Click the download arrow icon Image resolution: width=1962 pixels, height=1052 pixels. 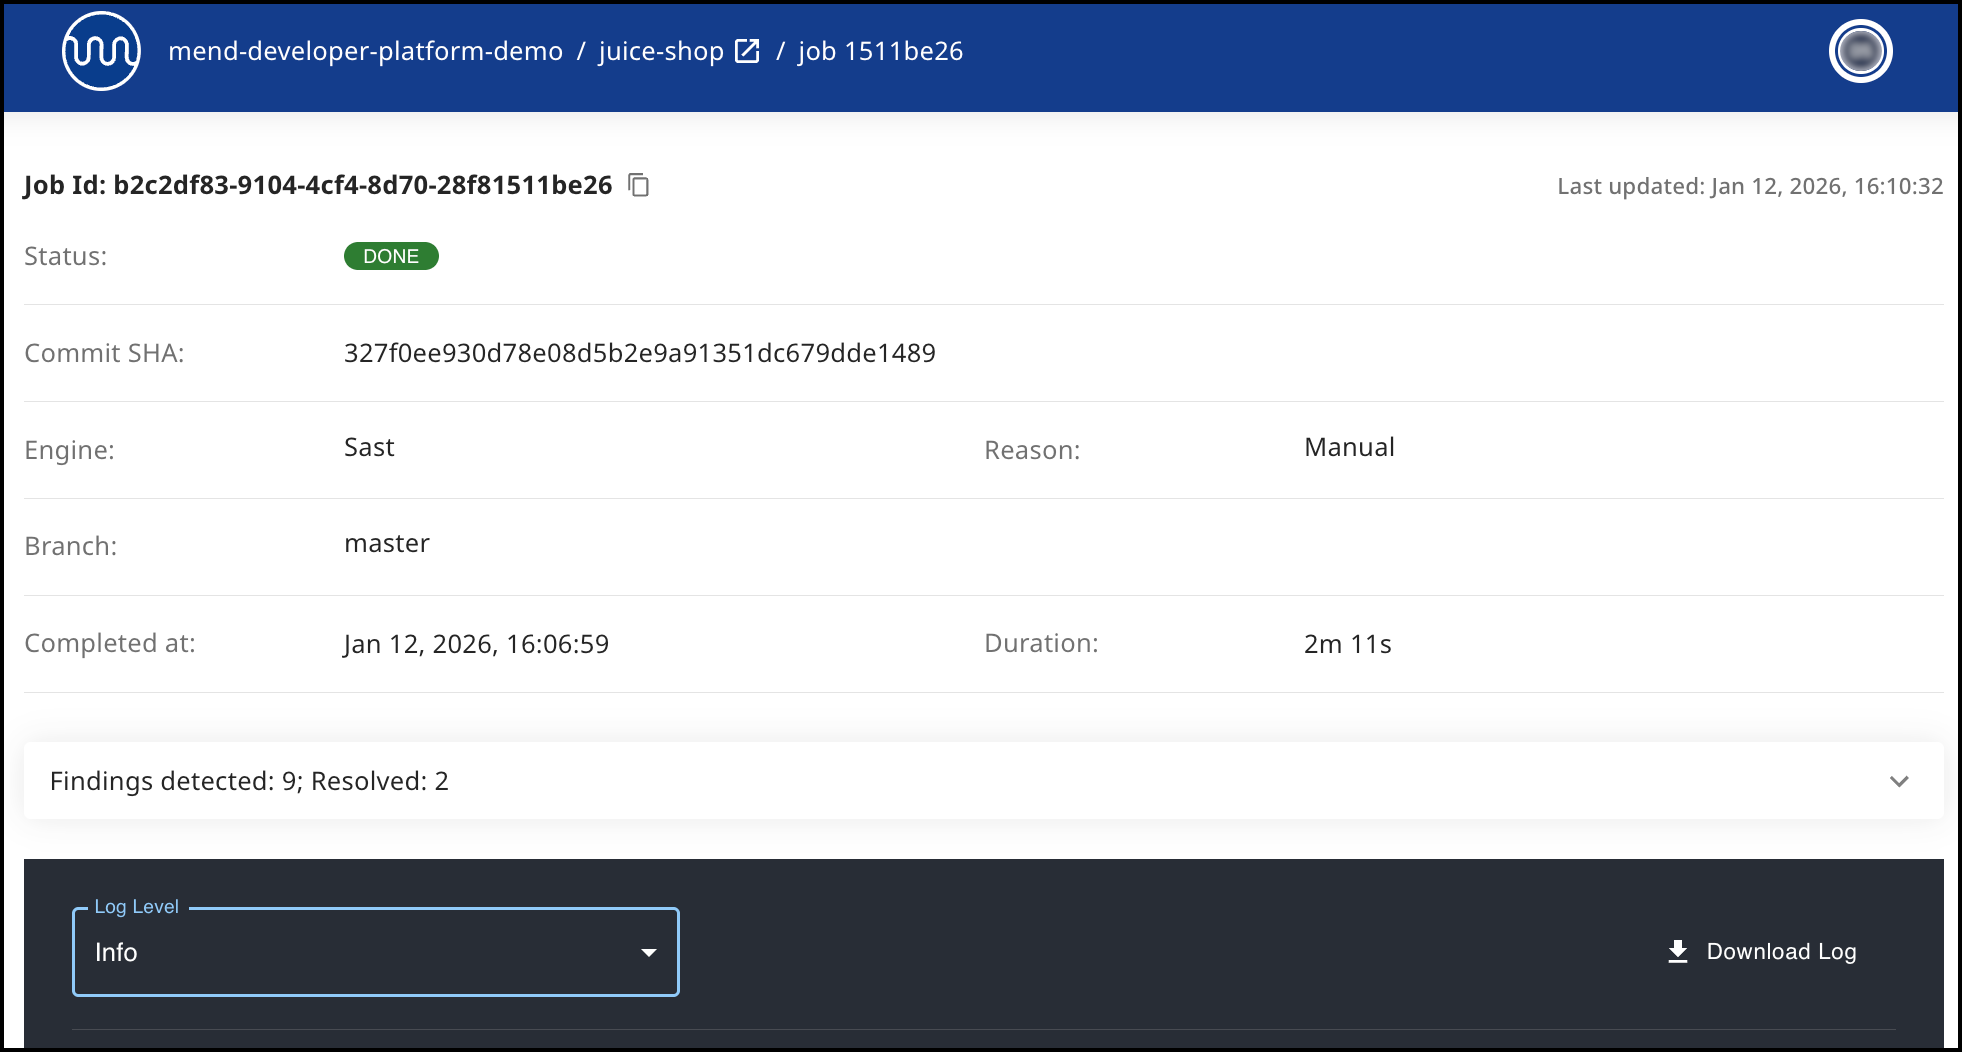(x=1678, y=951)
